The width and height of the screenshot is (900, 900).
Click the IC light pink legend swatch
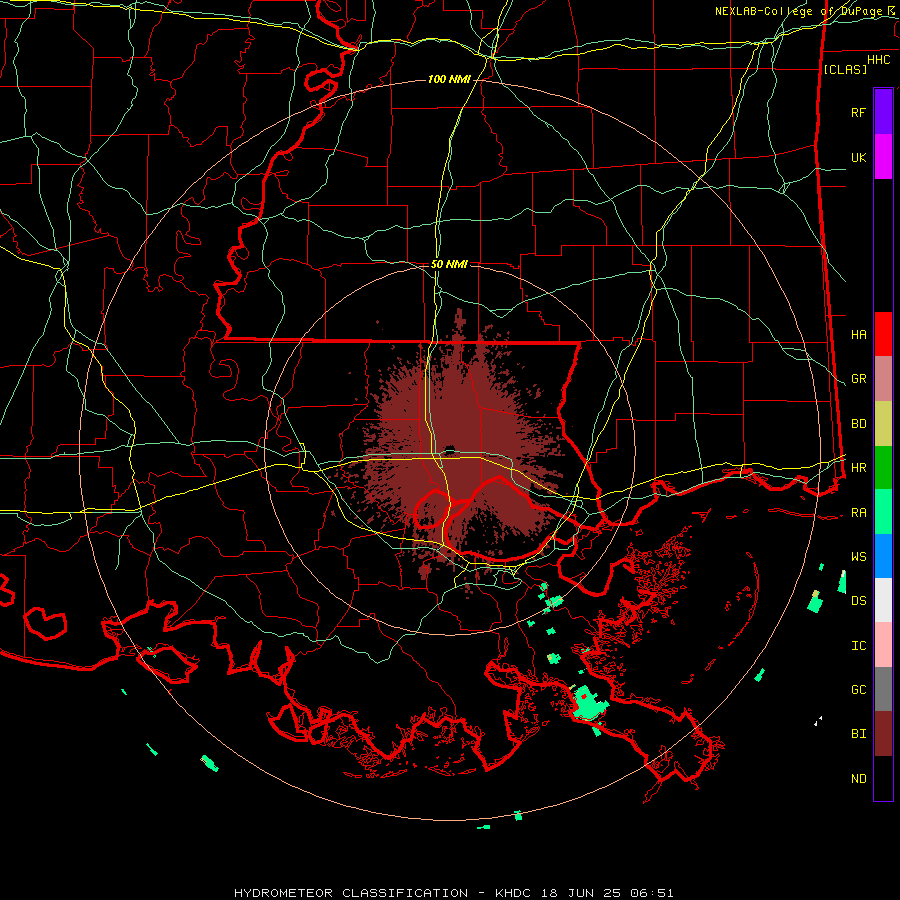883,645
